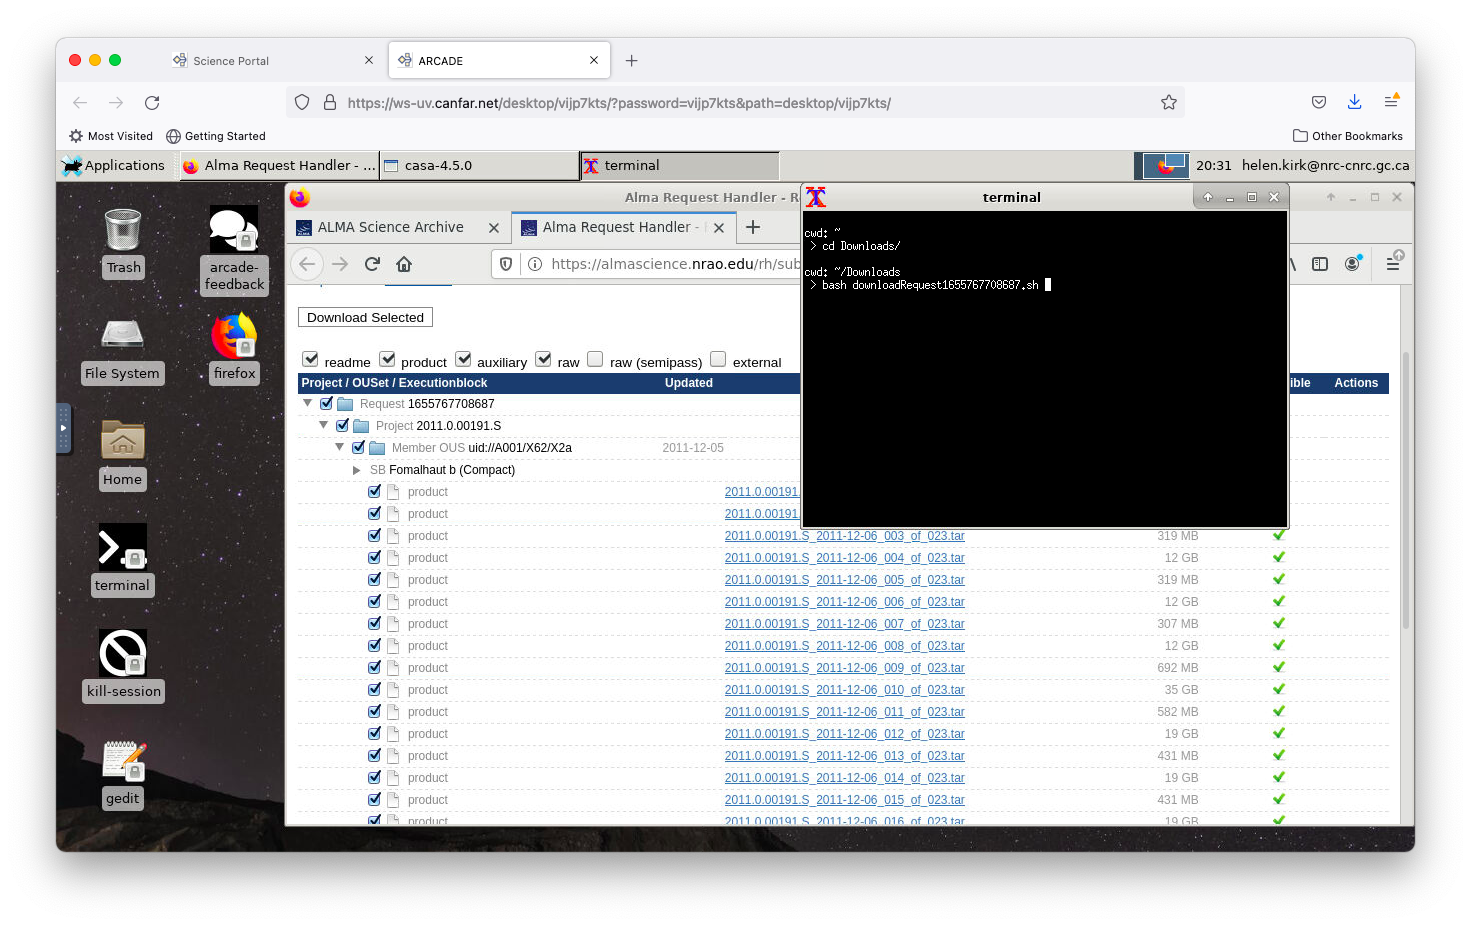Reload the Alma Request Handler page

pyautogui.click(x=372, y=264)
